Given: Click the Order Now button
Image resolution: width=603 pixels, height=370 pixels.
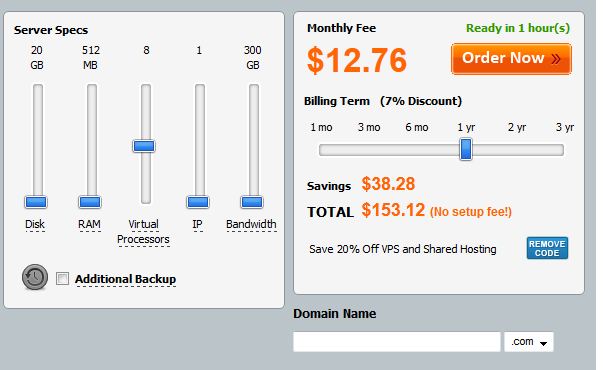Looking at the screenshot, I should [x=511, y=59].
